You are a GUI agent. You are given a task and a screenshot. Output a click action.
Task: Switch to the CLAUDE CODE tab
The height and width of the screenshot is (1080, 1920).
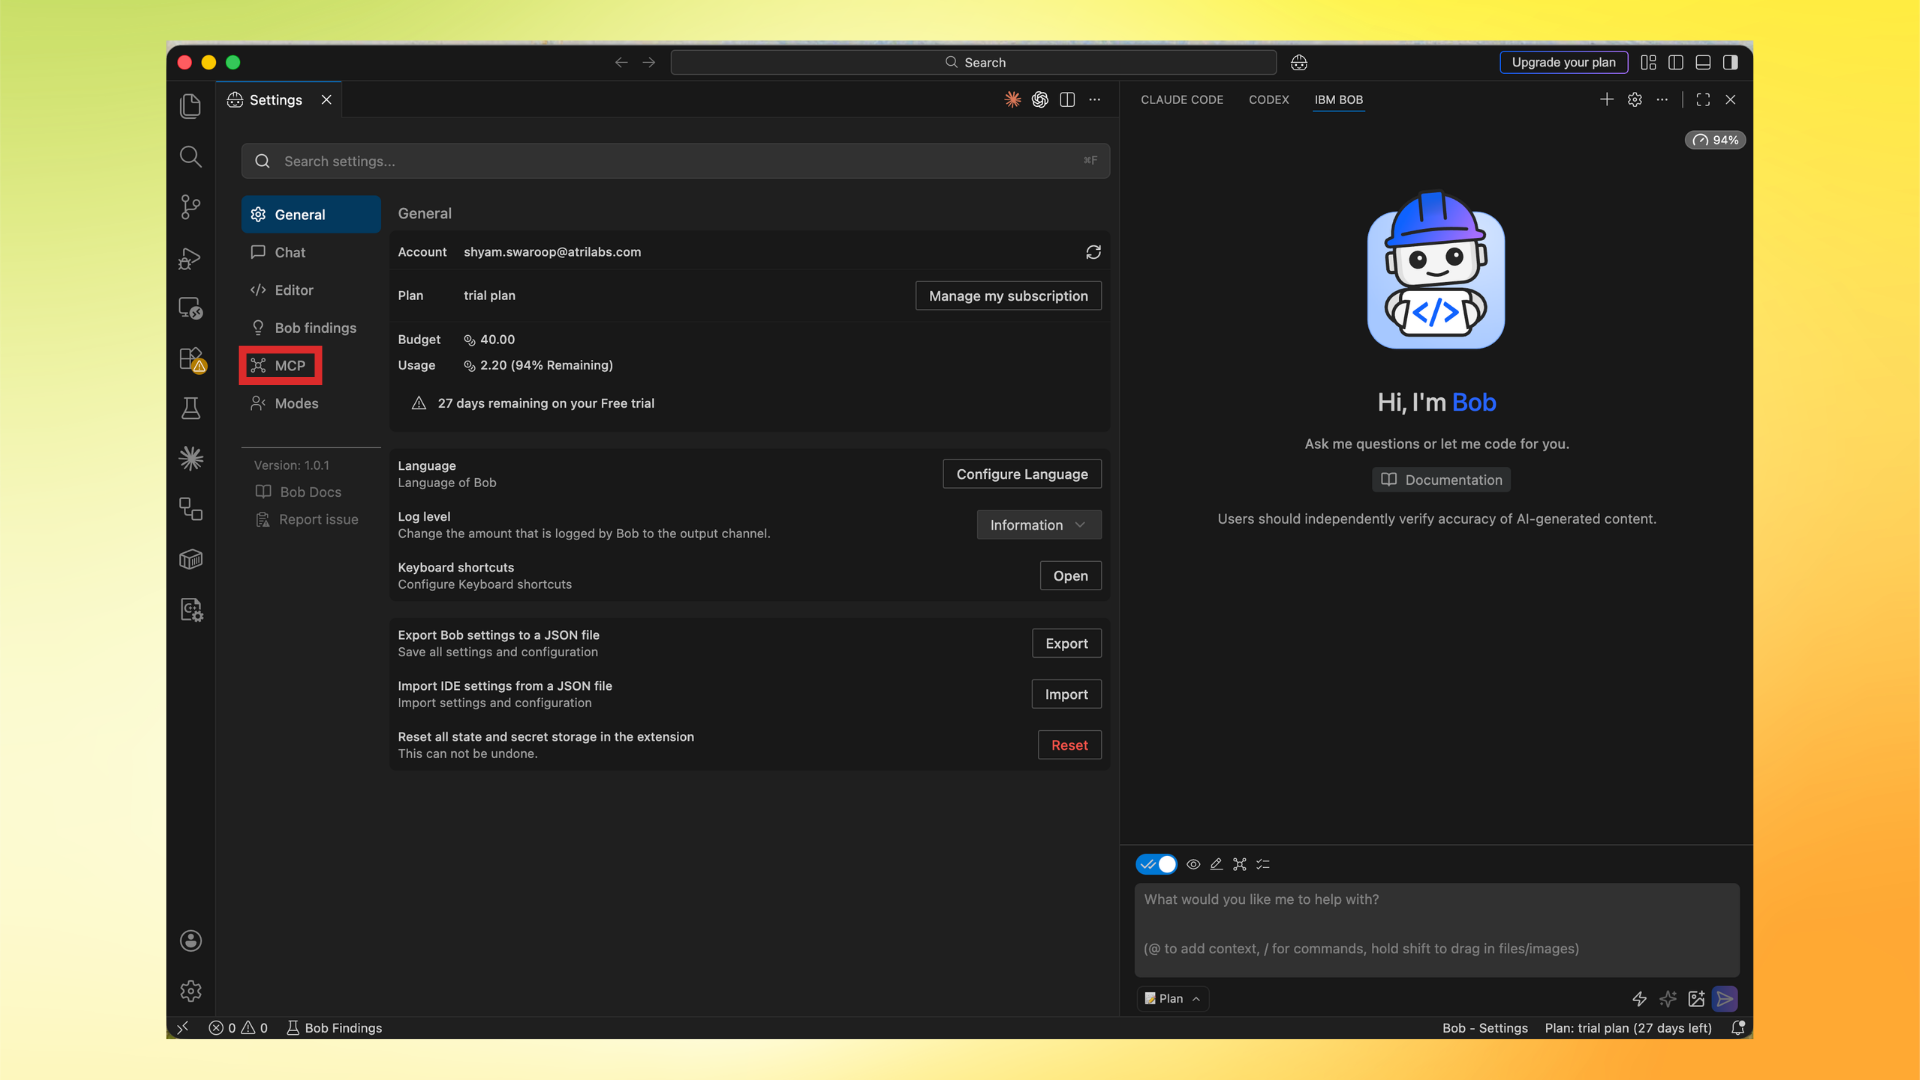[1182, 99]
